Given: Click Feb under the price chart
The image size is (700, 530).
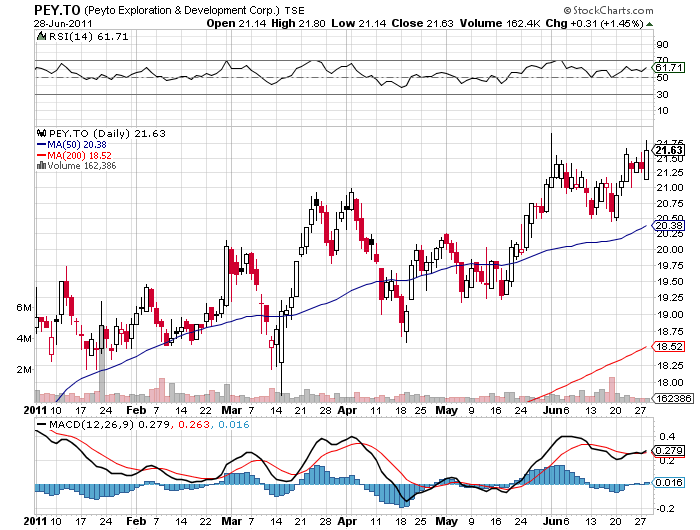Looking at the screenshot, I should (x=136, y=410).
